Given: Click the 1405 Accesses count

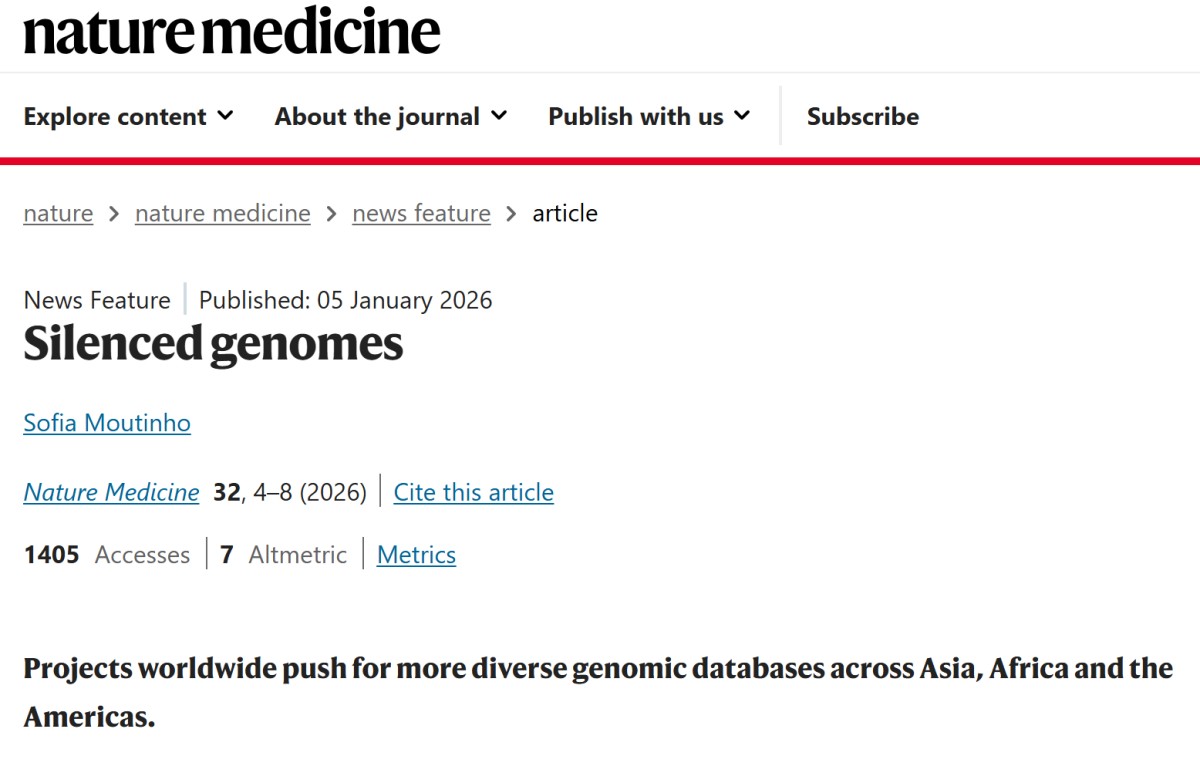Looking at the screenshot, I should (x=106, y=554).
